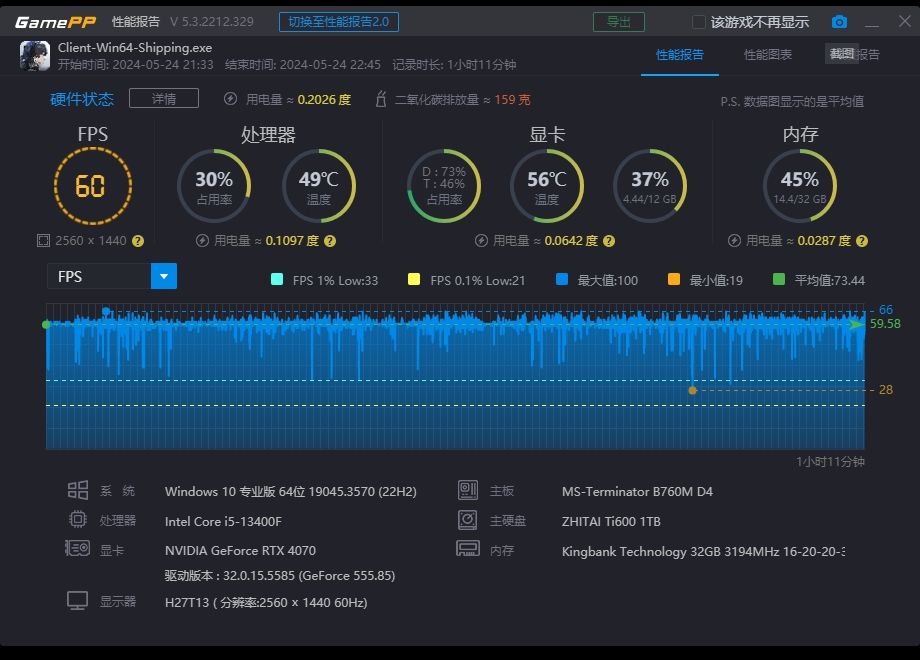The width and height of the screenshot is (920, 660).
Task: Click the 平均值 green legend swatch
Action: (779, 279)
